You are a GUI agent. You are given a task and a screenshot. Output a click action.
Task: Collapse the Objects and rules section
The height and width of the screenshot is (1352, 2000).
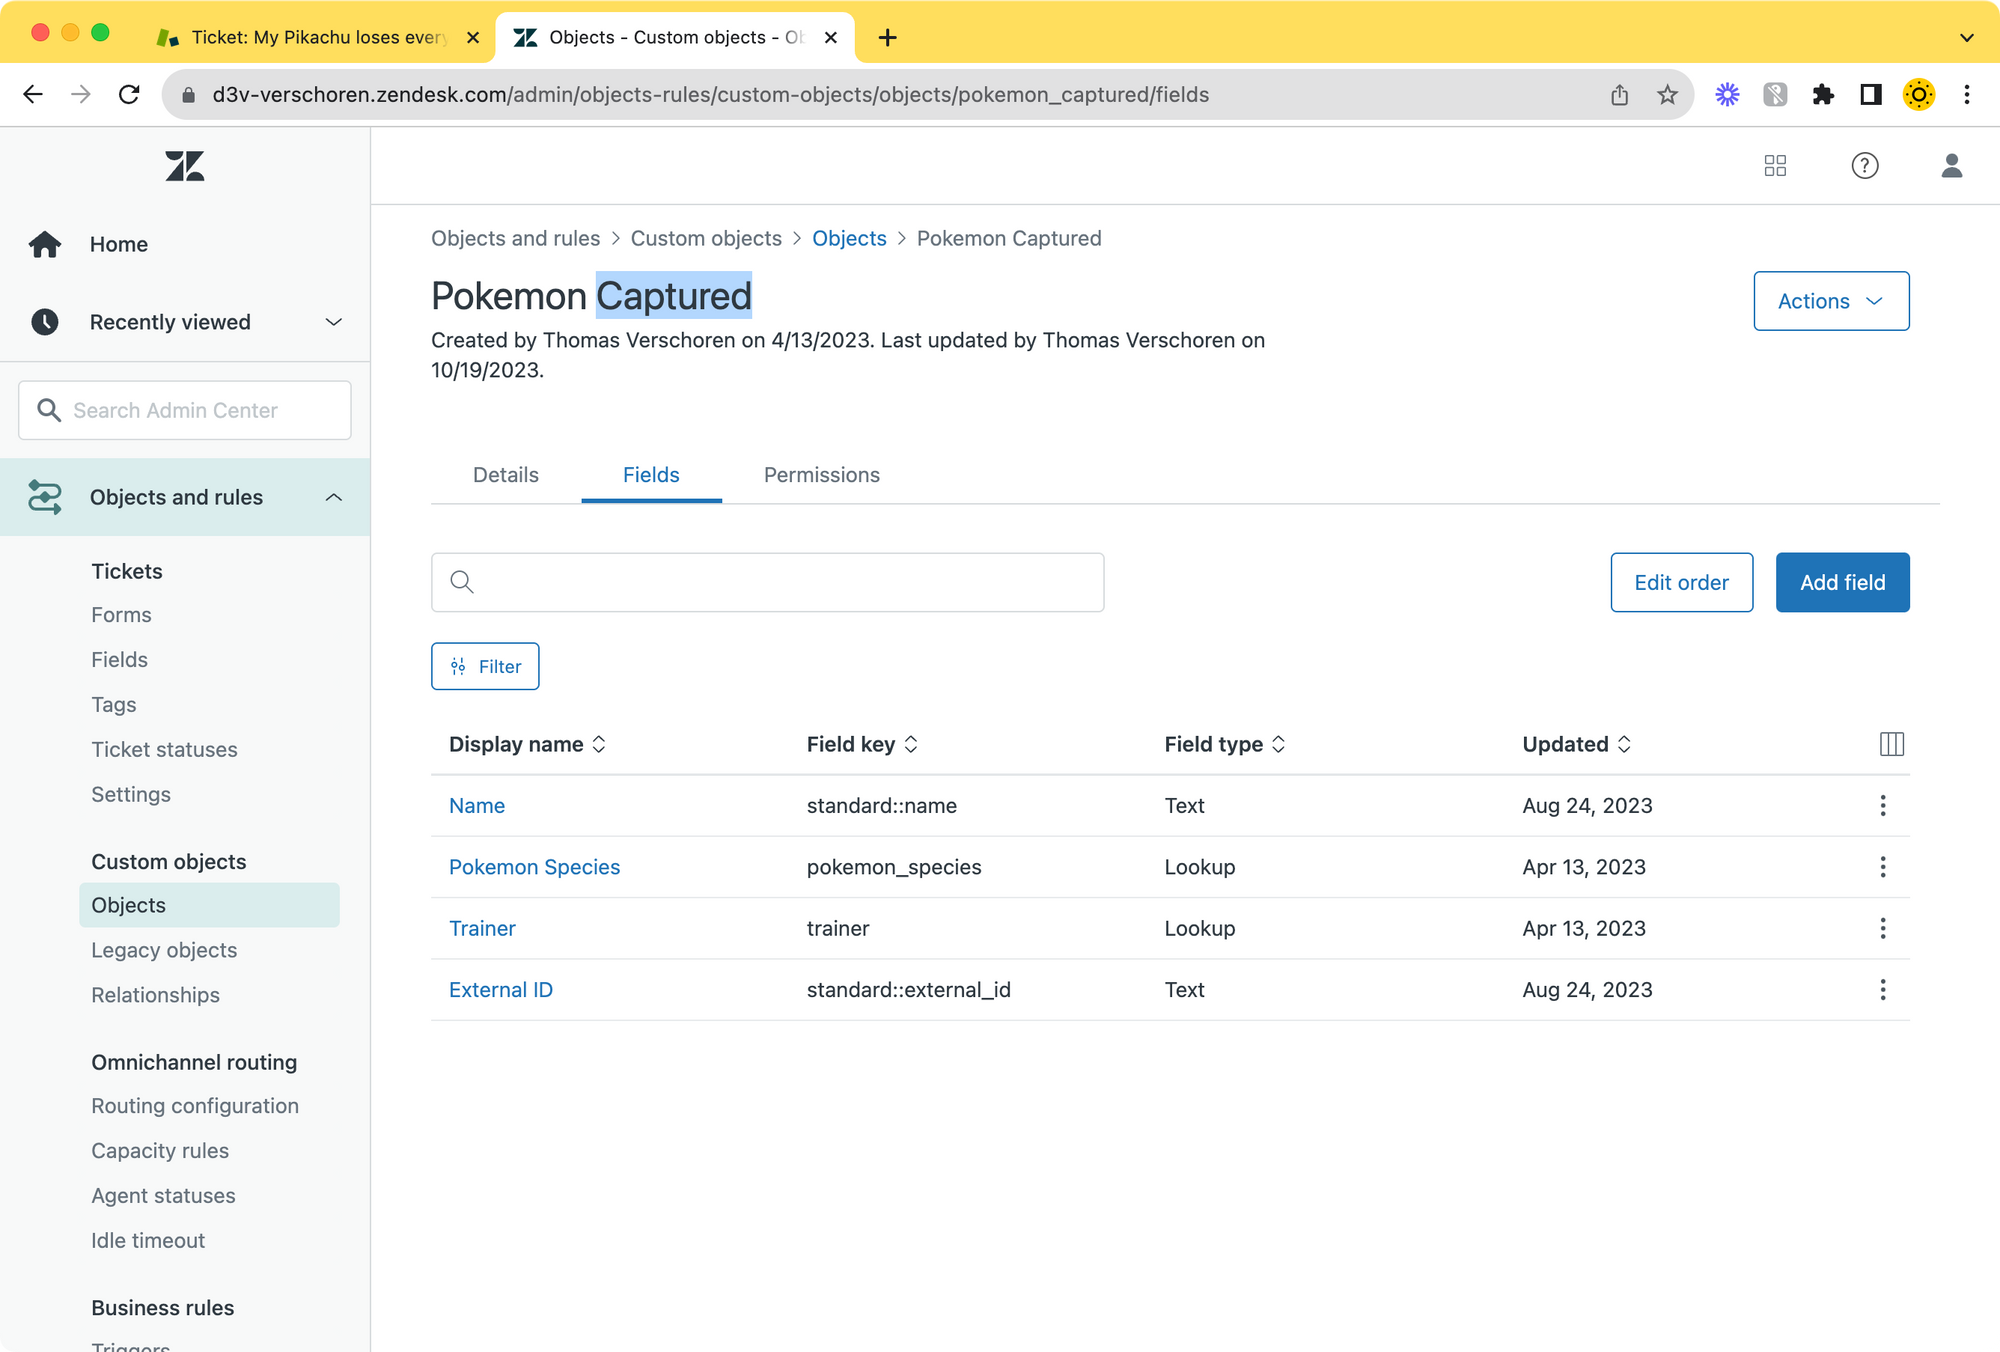pos(334,497)
